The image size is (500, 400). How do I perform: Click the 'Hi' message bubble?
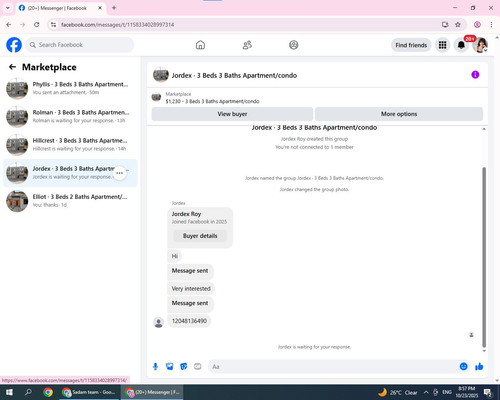click(175, 256)
